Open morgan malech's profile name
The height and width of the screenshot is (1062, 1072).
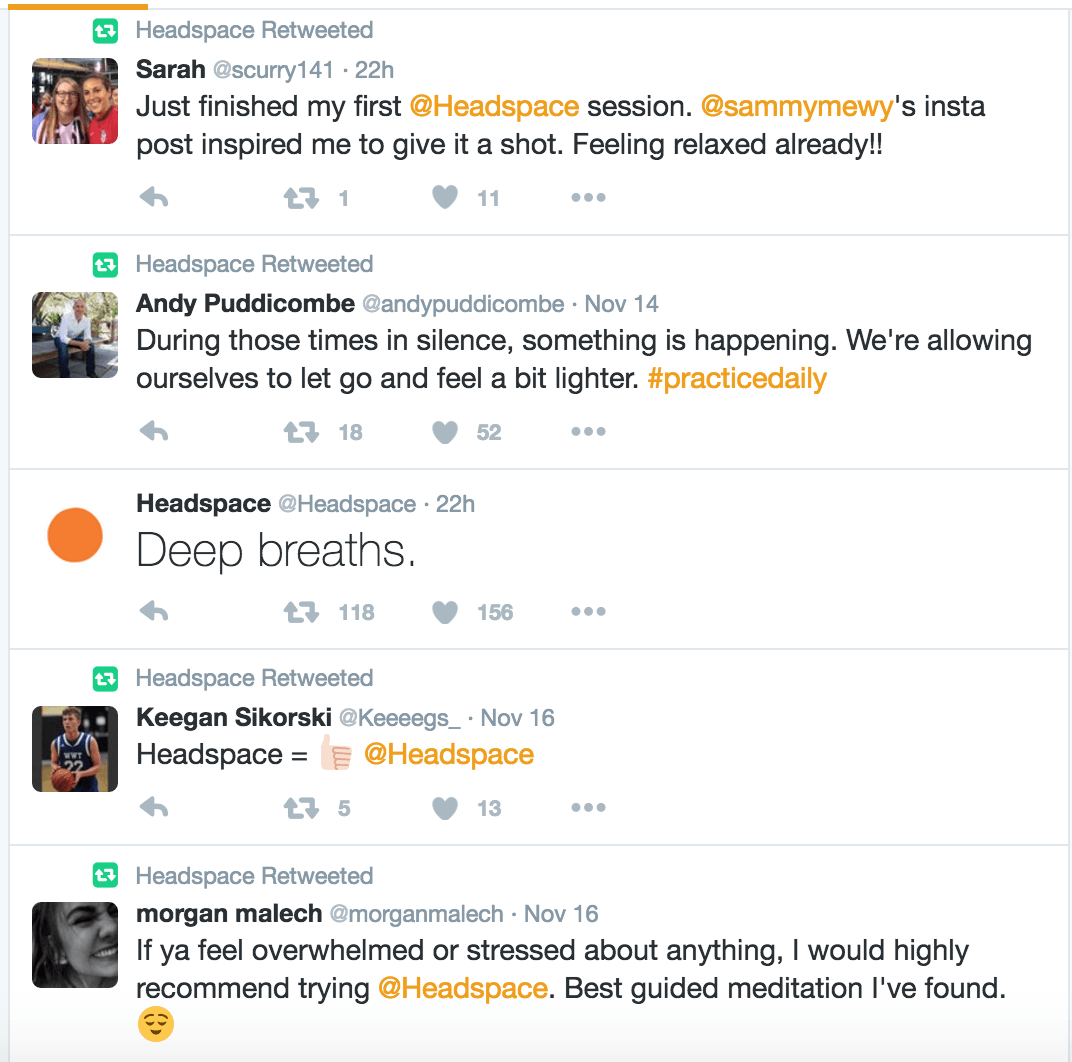pos(229,914)
